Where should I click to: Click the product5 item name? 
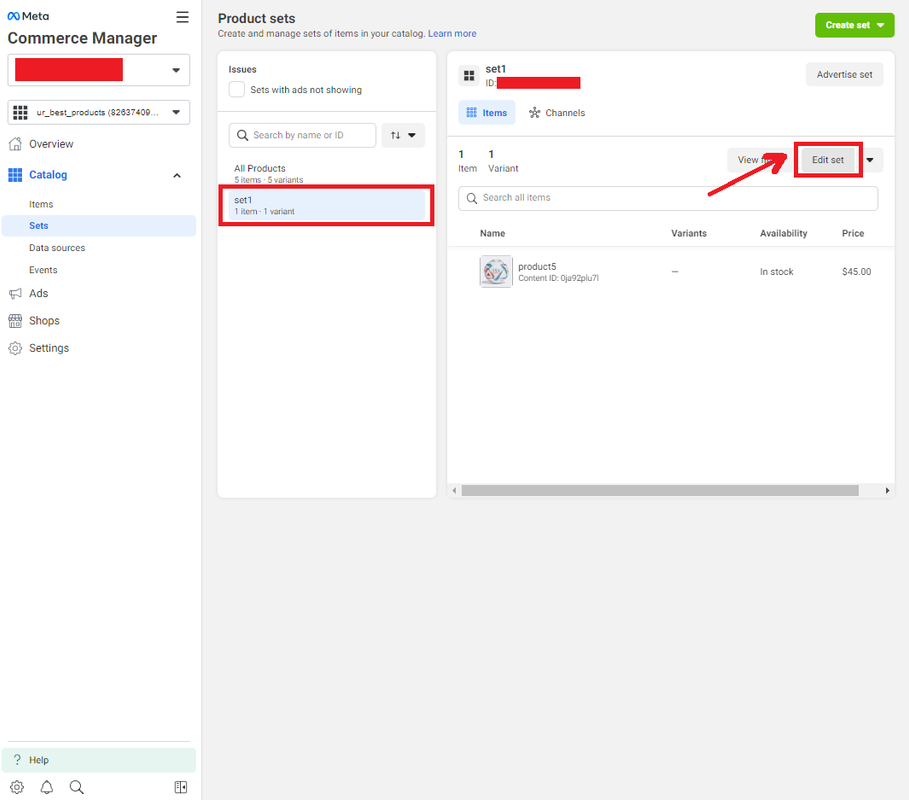tap(537, 266)
